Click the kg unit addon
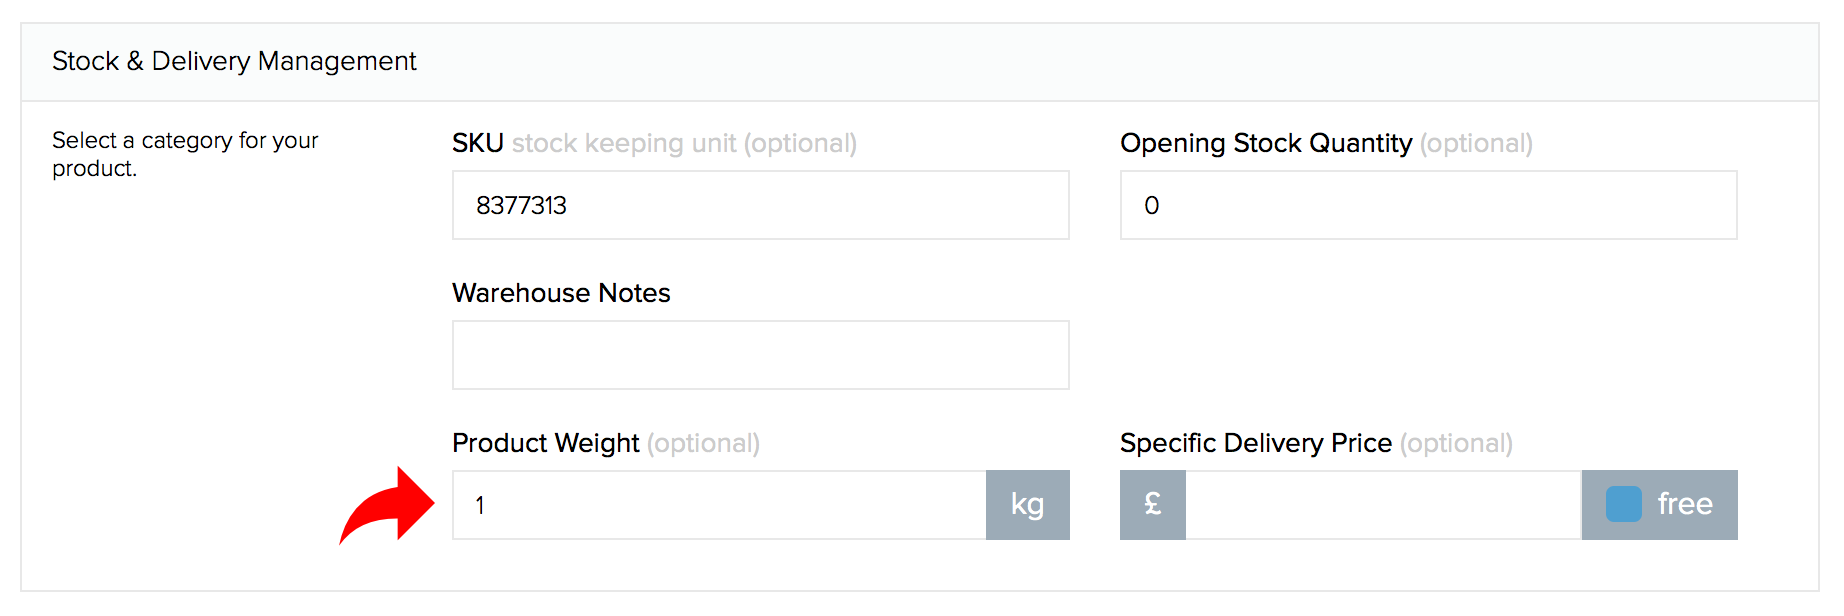The image size is (1844, 616). (1028, 505)
